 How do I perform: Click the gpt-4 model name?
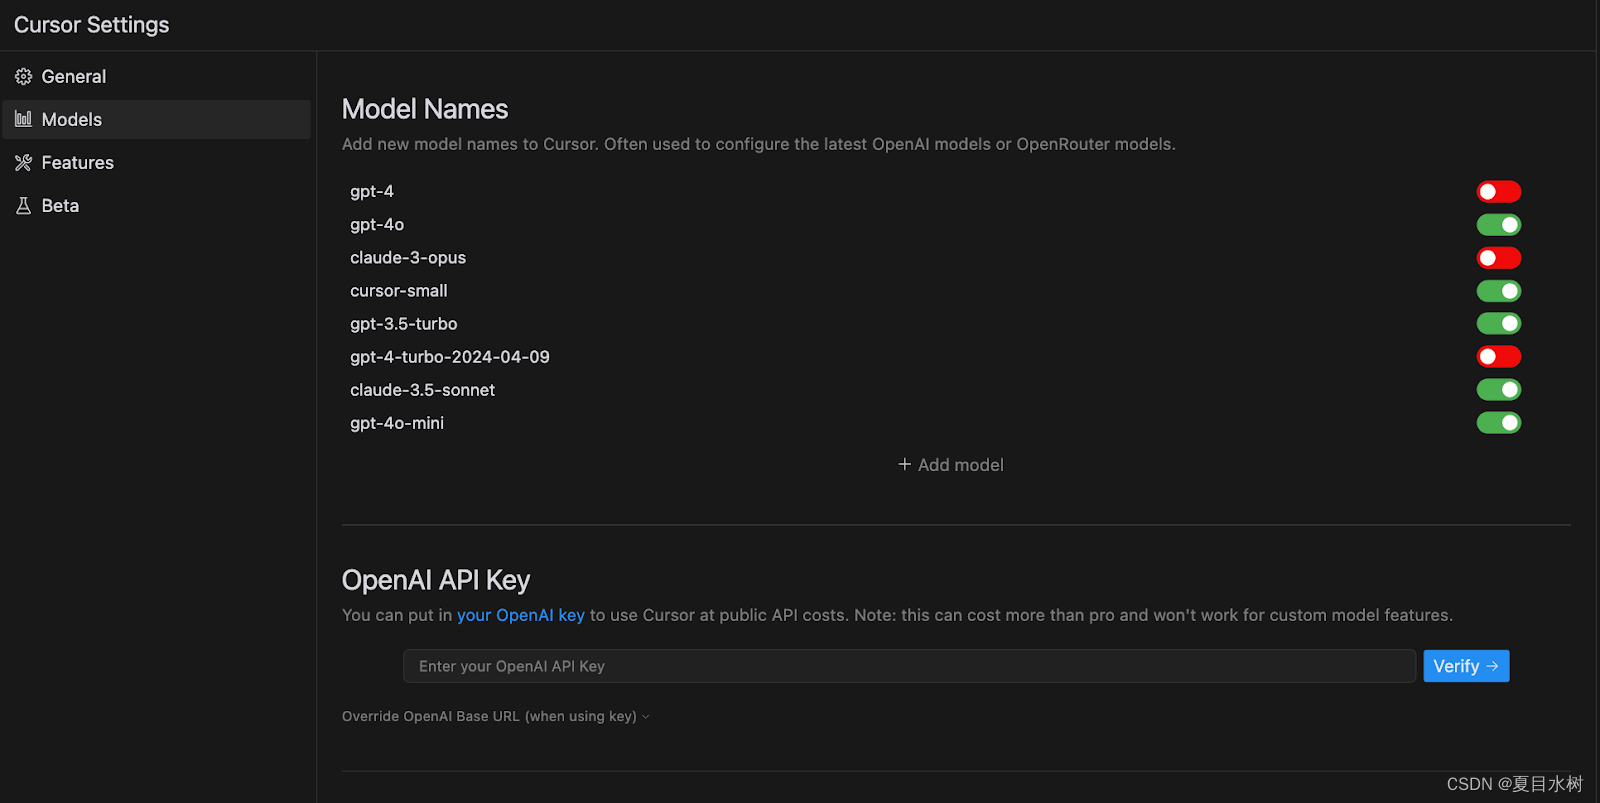tap(372, 191)
